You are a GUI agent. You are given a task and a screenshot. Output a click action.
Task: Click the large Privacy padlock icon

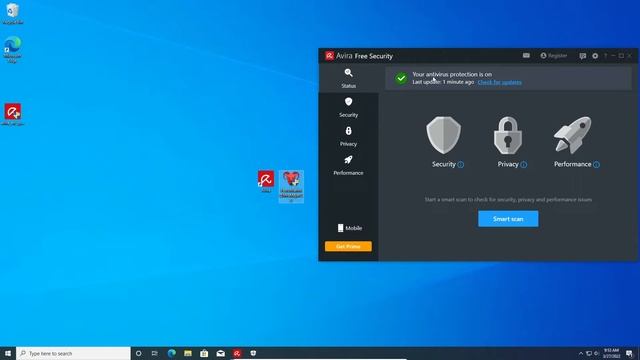click(507, 135)
